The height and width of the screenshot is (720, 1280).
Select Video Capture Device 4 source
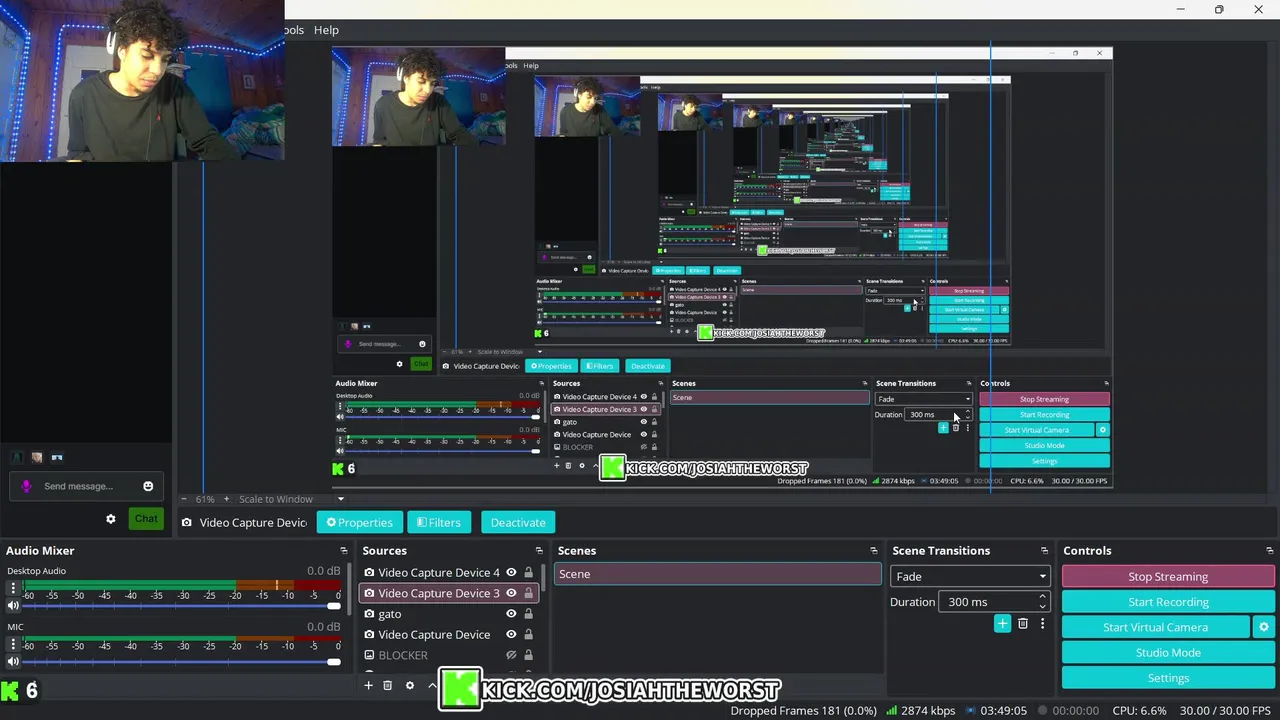coord(439,573)
